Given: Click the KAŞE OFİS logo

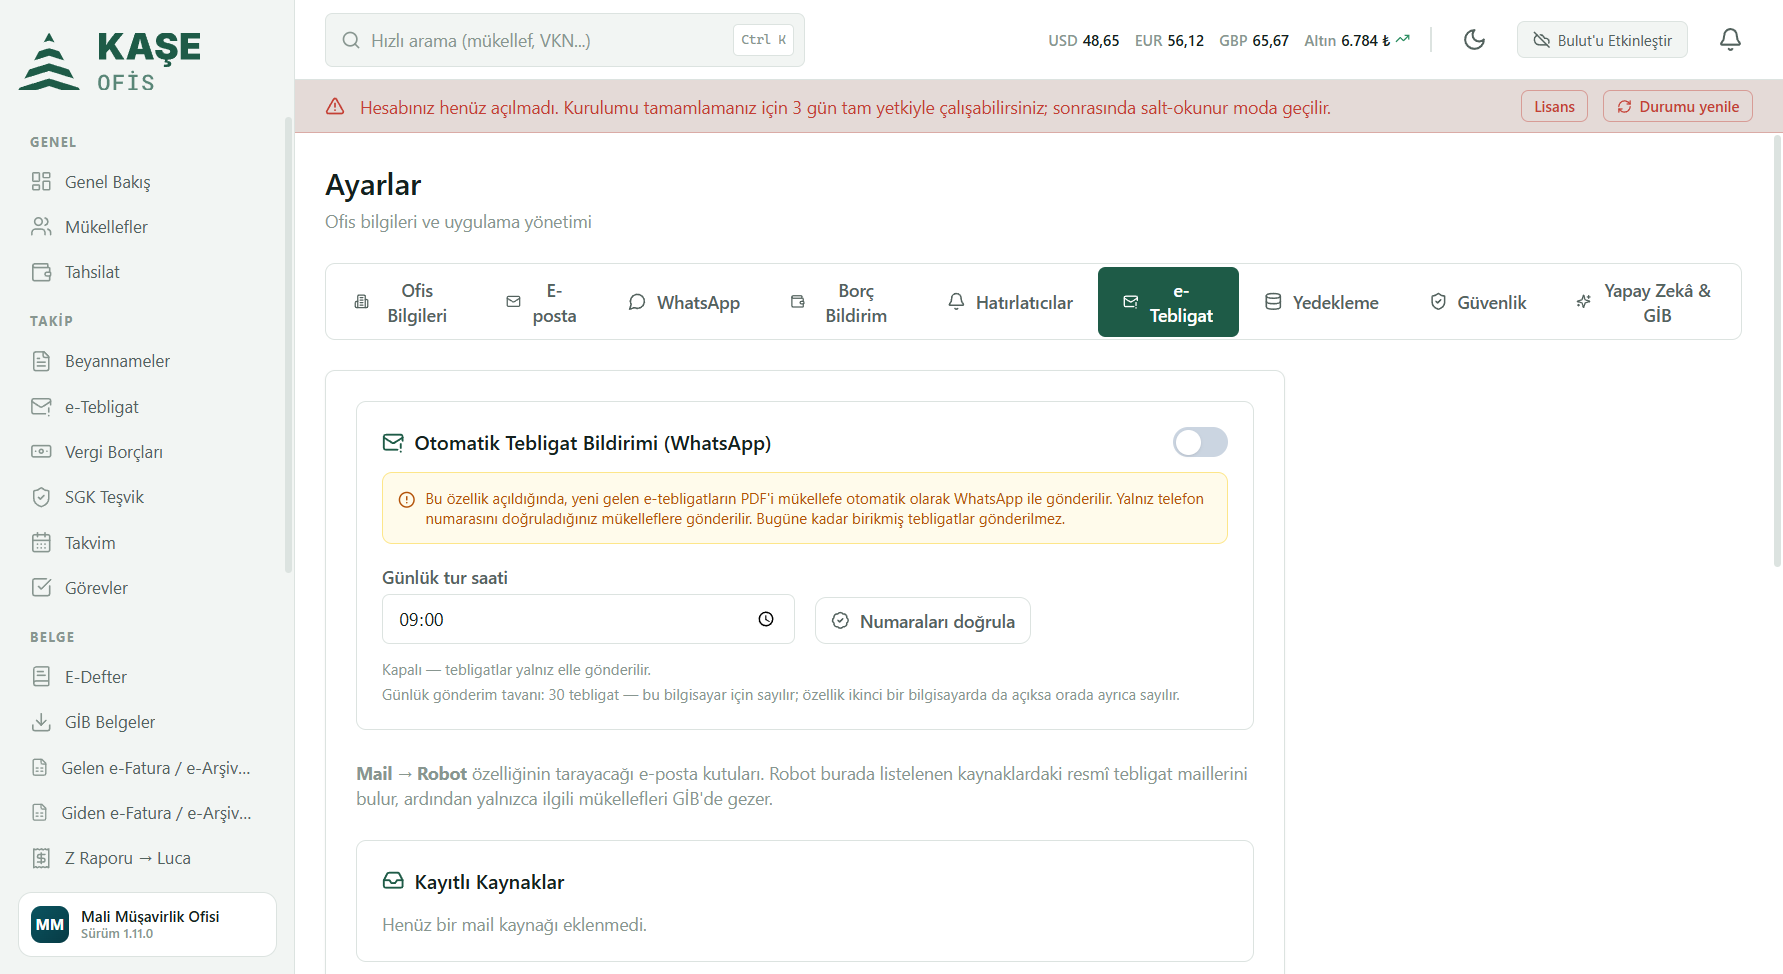Looking at the screenshot, I should pos(110,61).
